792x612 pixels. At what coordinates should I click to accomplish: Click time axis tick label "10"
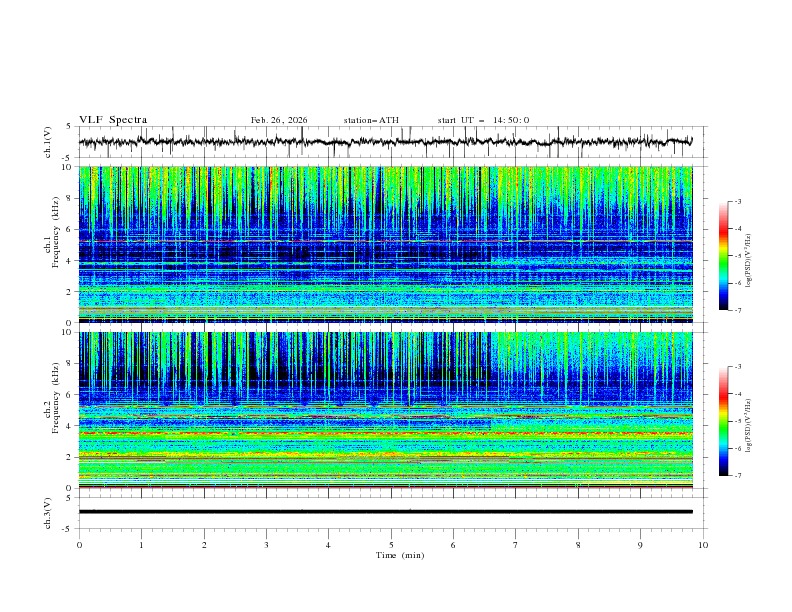pyautogui.click(x=703, y=545)
